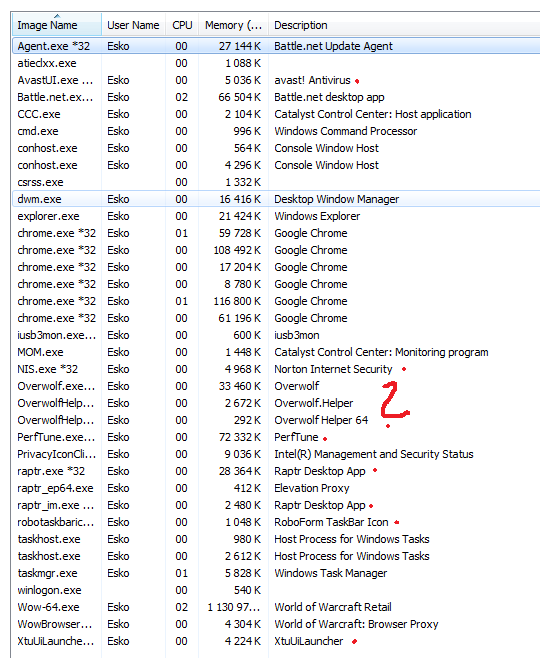The image size is (540, 658).
Task: Select the raptr_im.exe process
Action: click(276, 505)
